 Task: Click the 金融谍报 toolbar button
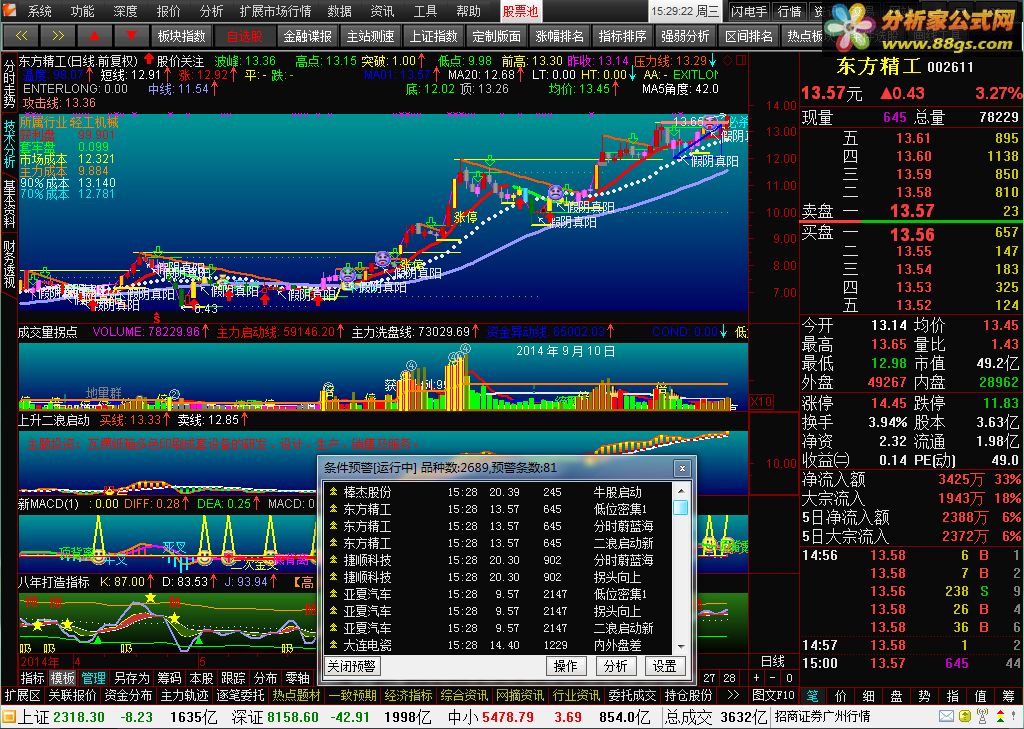click(308, 36)
